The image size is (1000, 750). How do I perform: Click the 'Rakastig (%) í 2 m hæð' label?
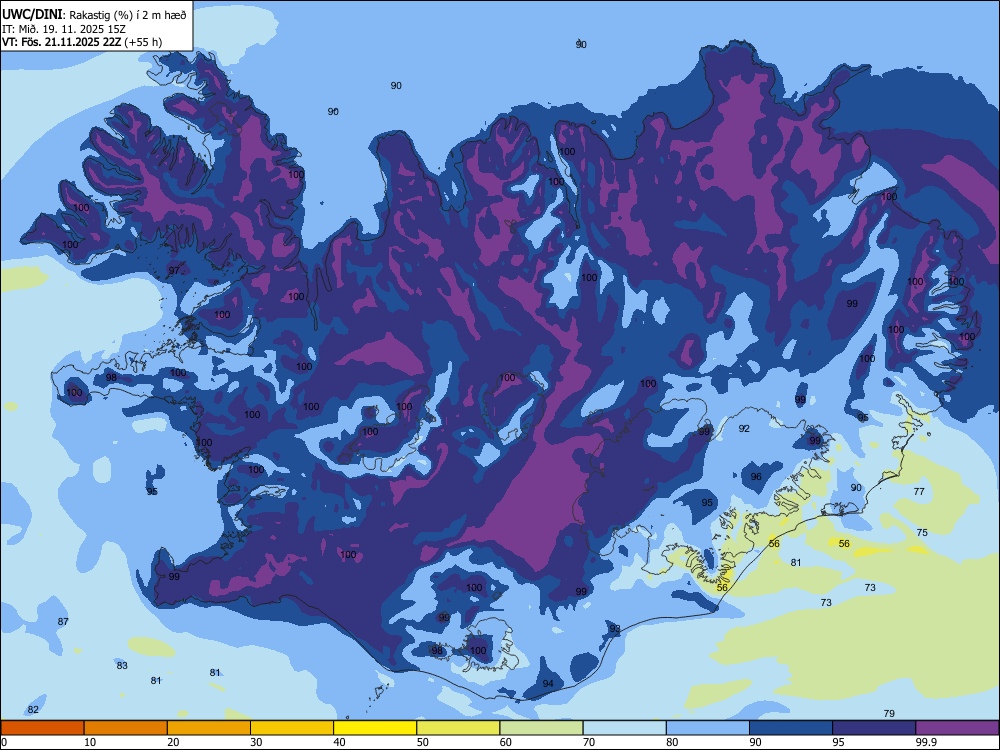[x=128, y=15]
